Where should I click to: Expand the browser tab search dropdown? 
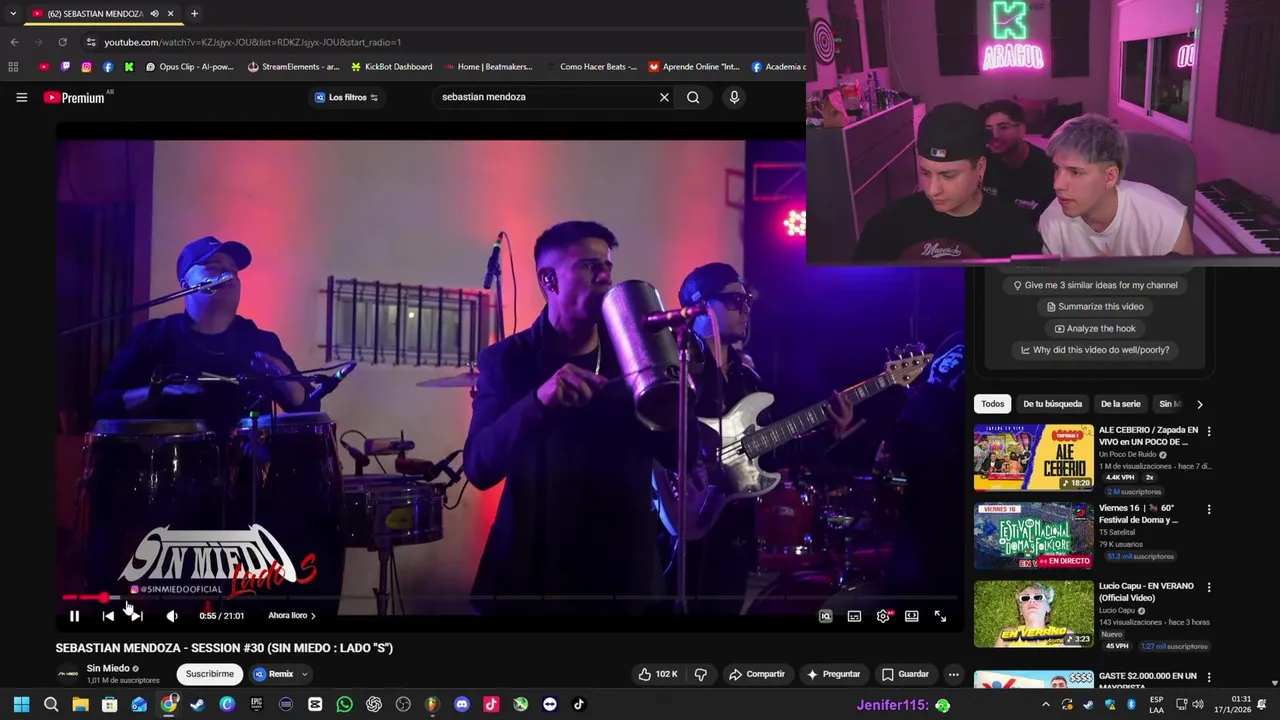pyautogui.click(x=12, y=14)
